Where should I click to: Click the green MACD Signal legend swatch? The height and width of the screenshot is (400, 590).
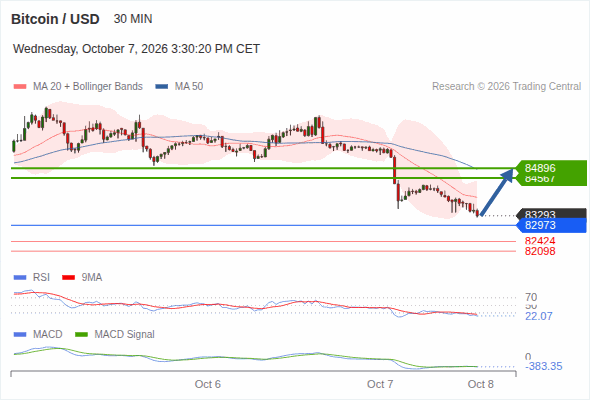81,335
